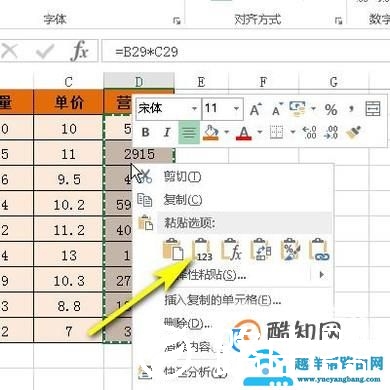Image resolution: width=390 pixels, height=390 pixels.
Task: Open 对齐方式 group dialog launcher
Action: point(339,21)
